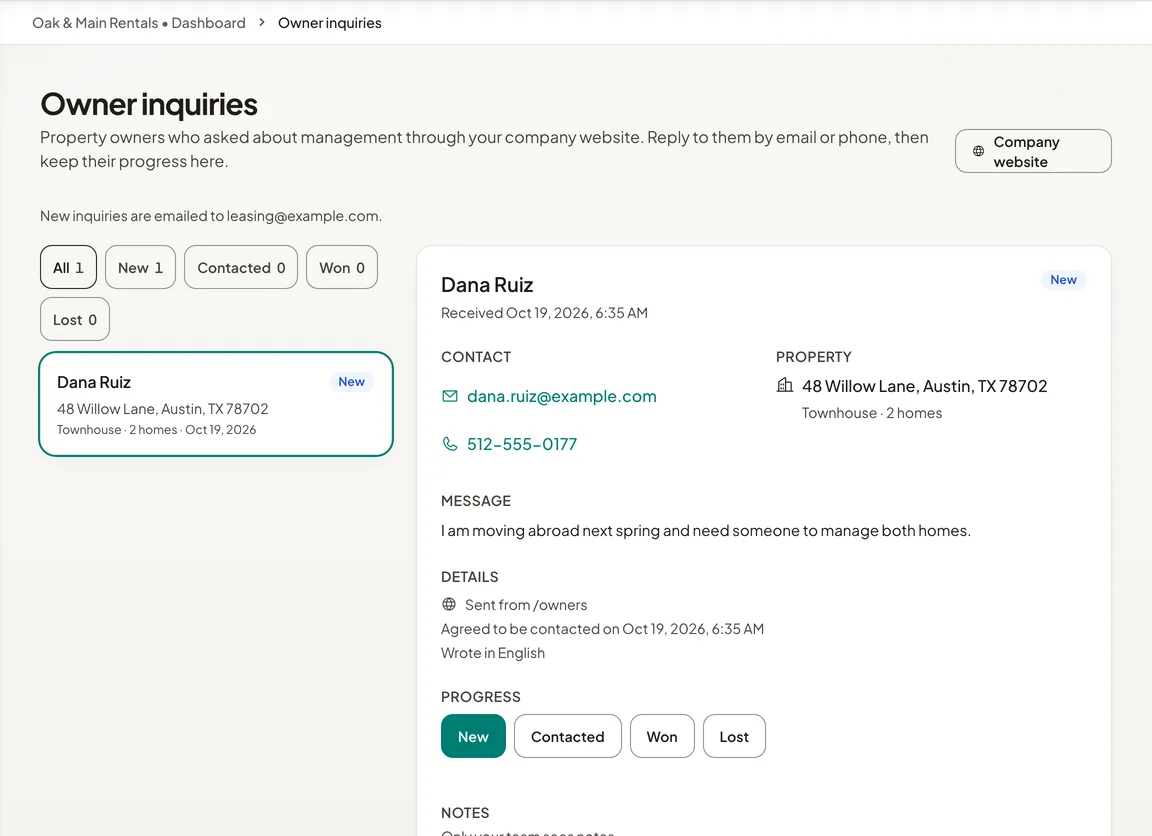Image resolution: width=1152 pixels, height=836 pixels.
Task: Switch to the Won 0 filter
Action: (x=342, y=267)
